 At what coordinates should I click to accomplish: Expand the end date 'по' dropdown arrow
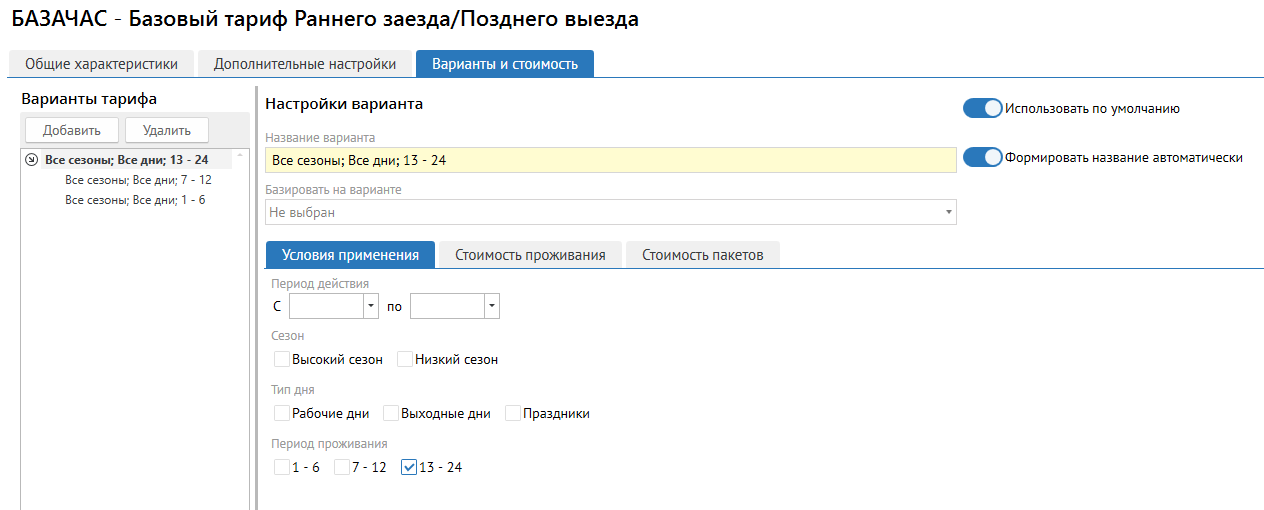[x=491, y=306]
